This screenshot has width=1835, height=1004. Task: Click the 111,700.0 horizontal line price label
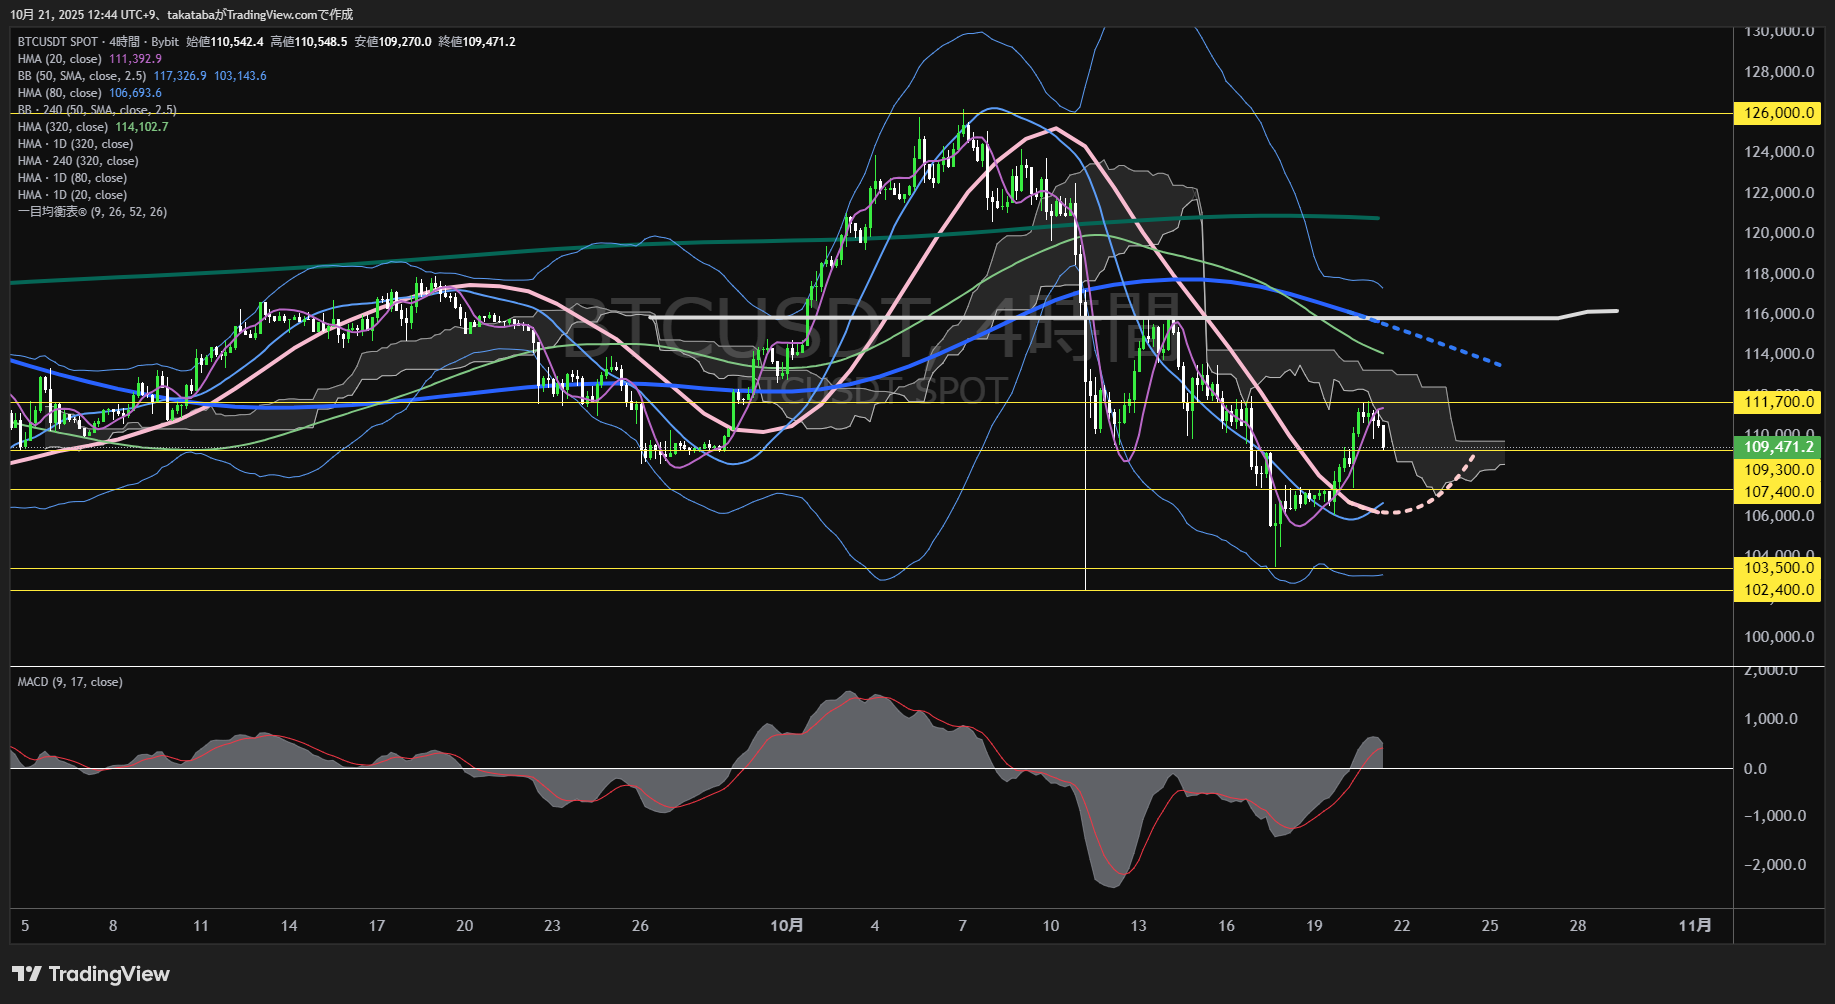(1778, 402)
